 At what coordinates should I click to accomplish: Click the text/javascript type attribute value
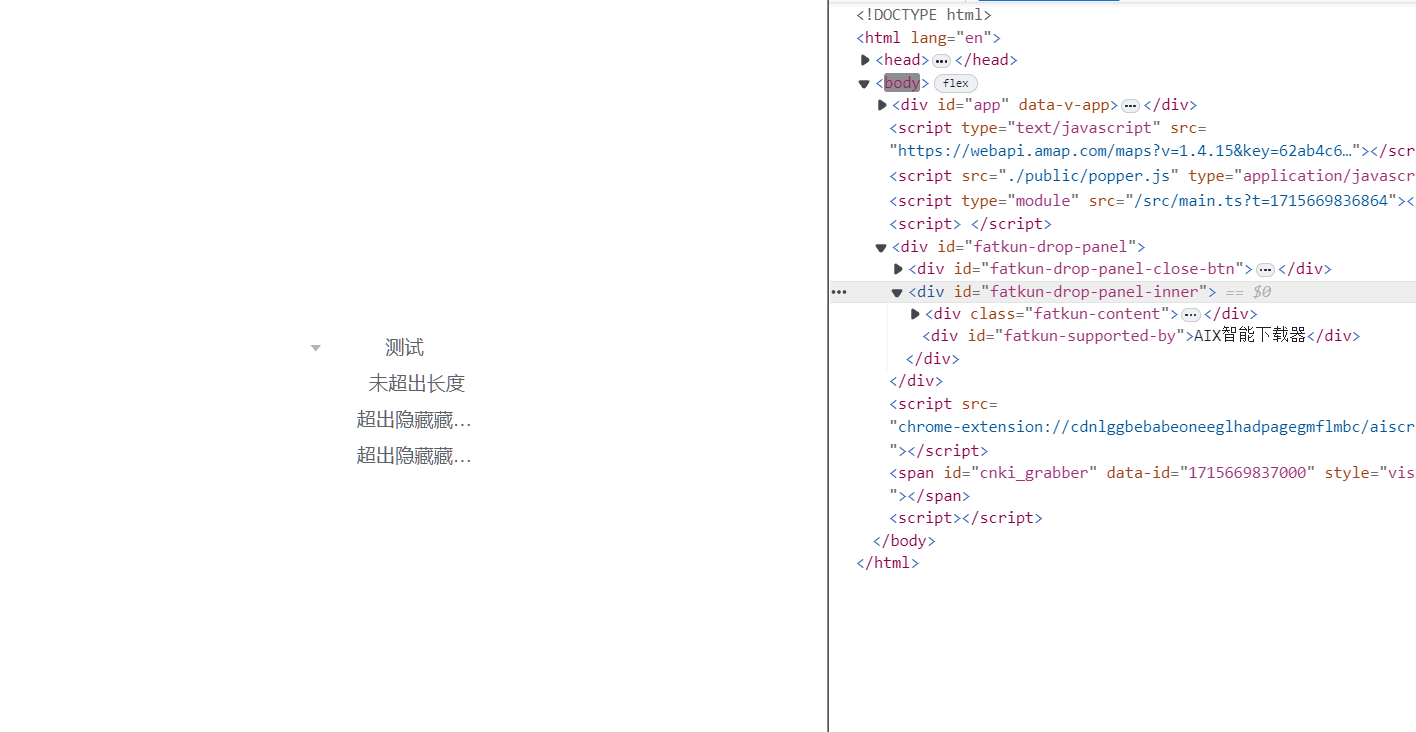[1084, 128]
